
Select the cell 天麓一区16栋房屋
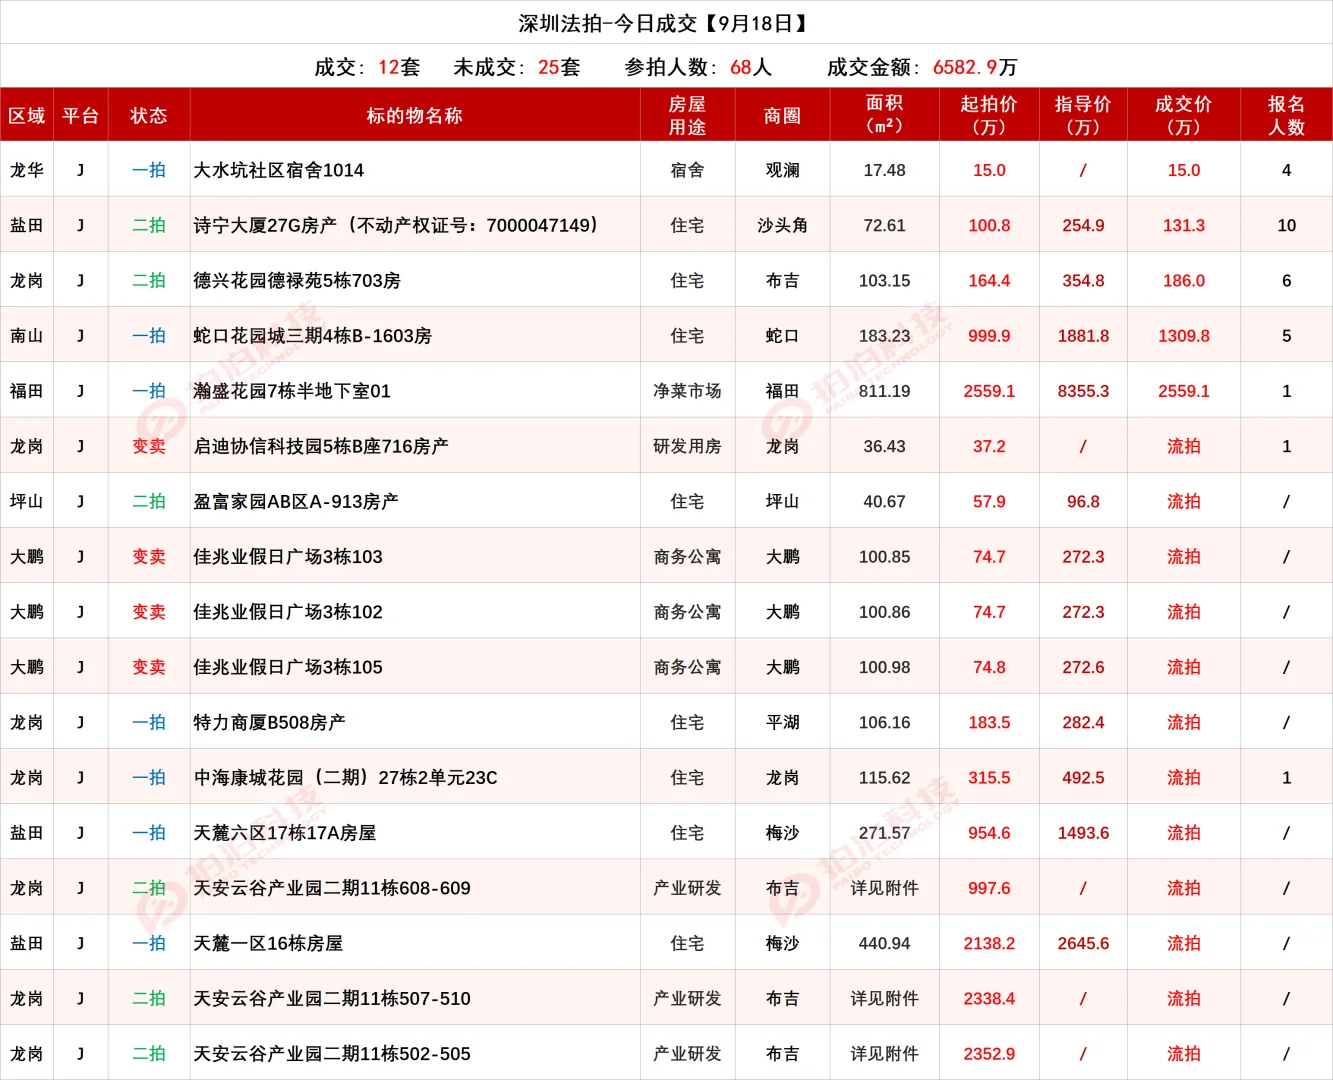tap(415, 943)
